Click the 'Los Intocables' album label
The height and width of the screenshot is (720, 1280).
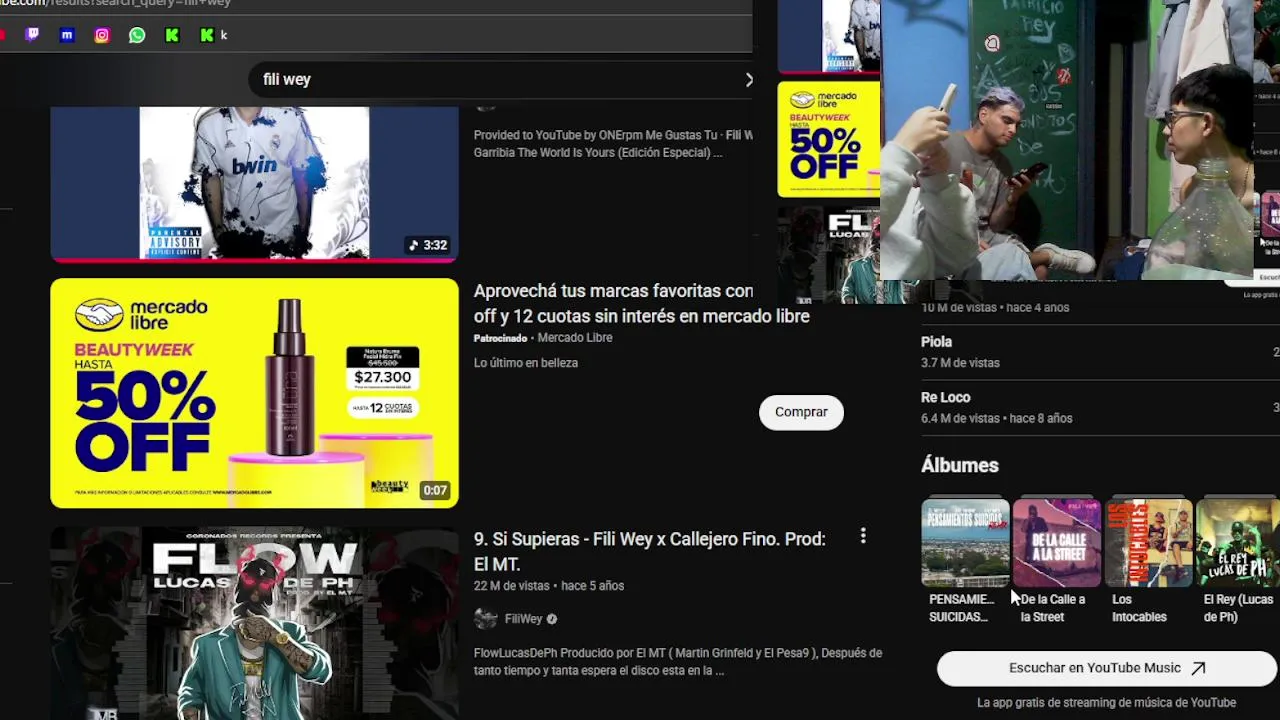click(x=1139, y=608)
